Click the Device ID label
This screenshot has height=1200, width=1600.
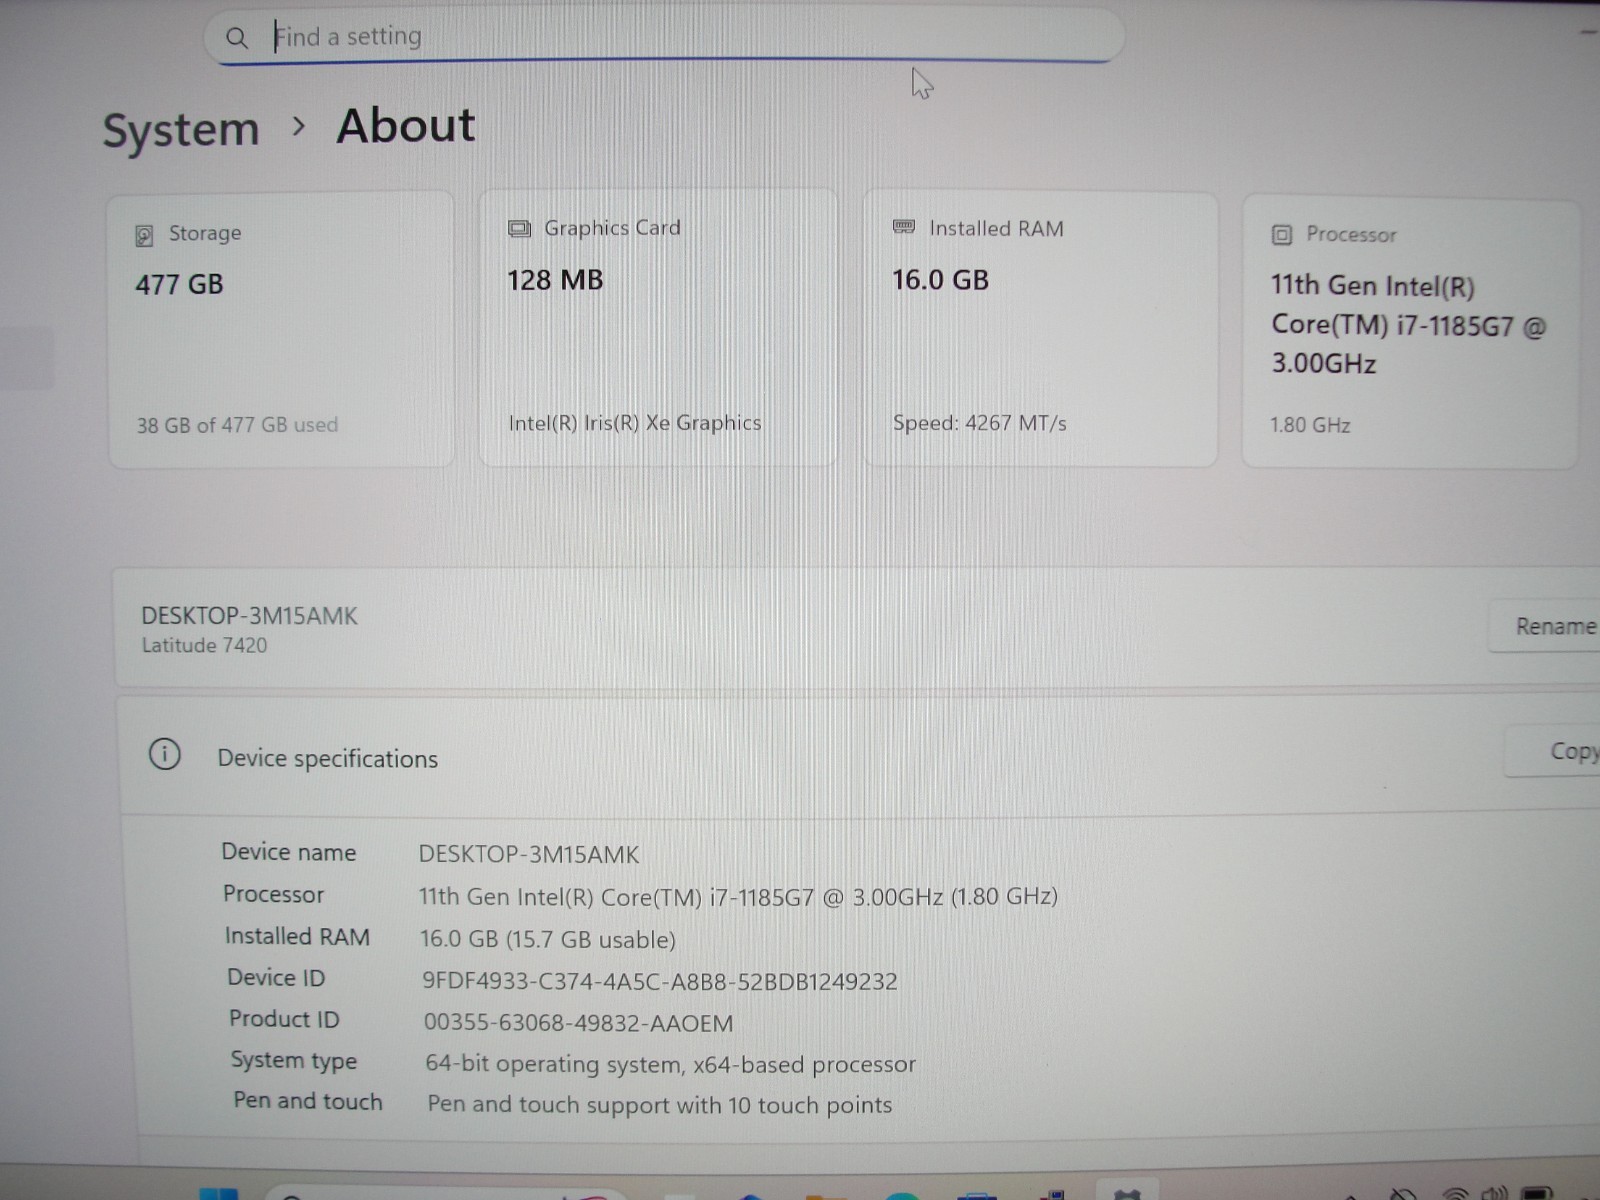276,978
